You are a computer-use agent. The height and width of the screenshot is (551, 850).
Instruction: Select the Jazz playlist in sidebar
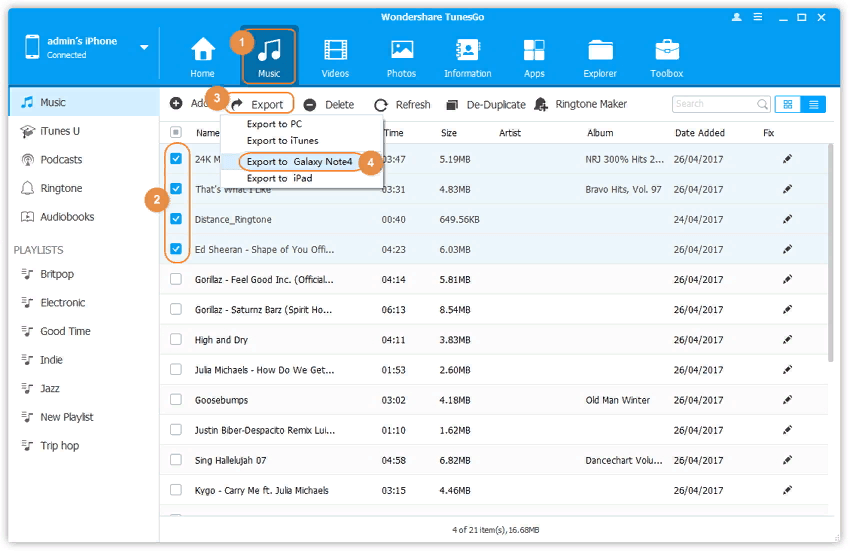tap(50, 388)
